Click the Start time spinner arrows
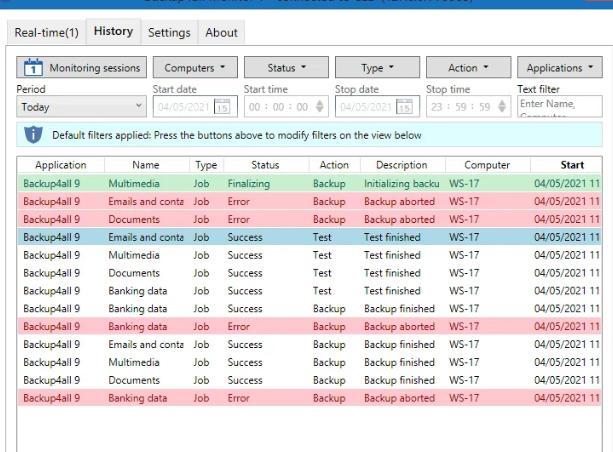The image size is (613, 452). 319,106
